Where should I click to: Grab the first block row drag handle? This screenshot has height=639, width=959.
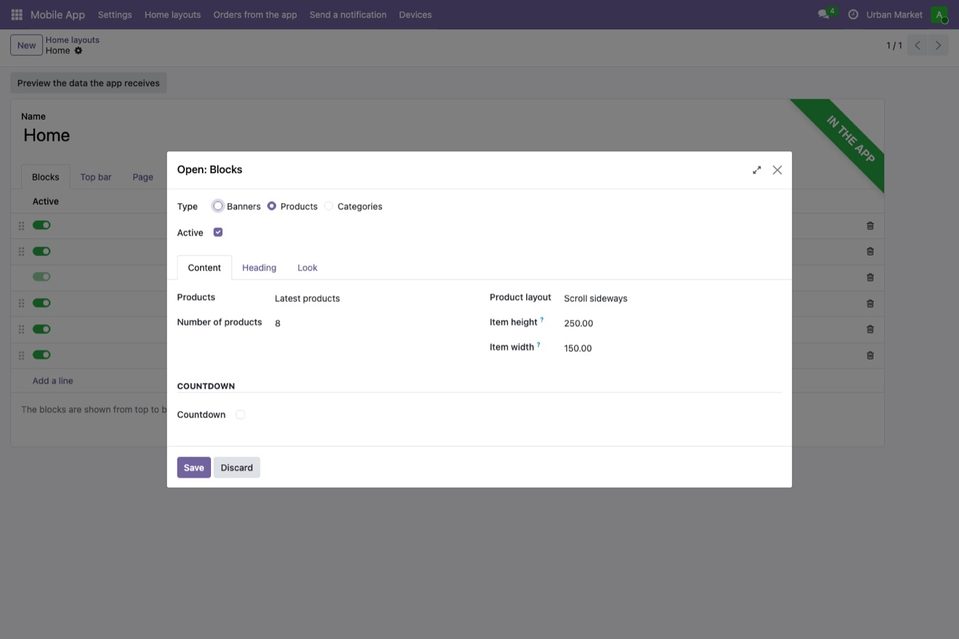21,226
